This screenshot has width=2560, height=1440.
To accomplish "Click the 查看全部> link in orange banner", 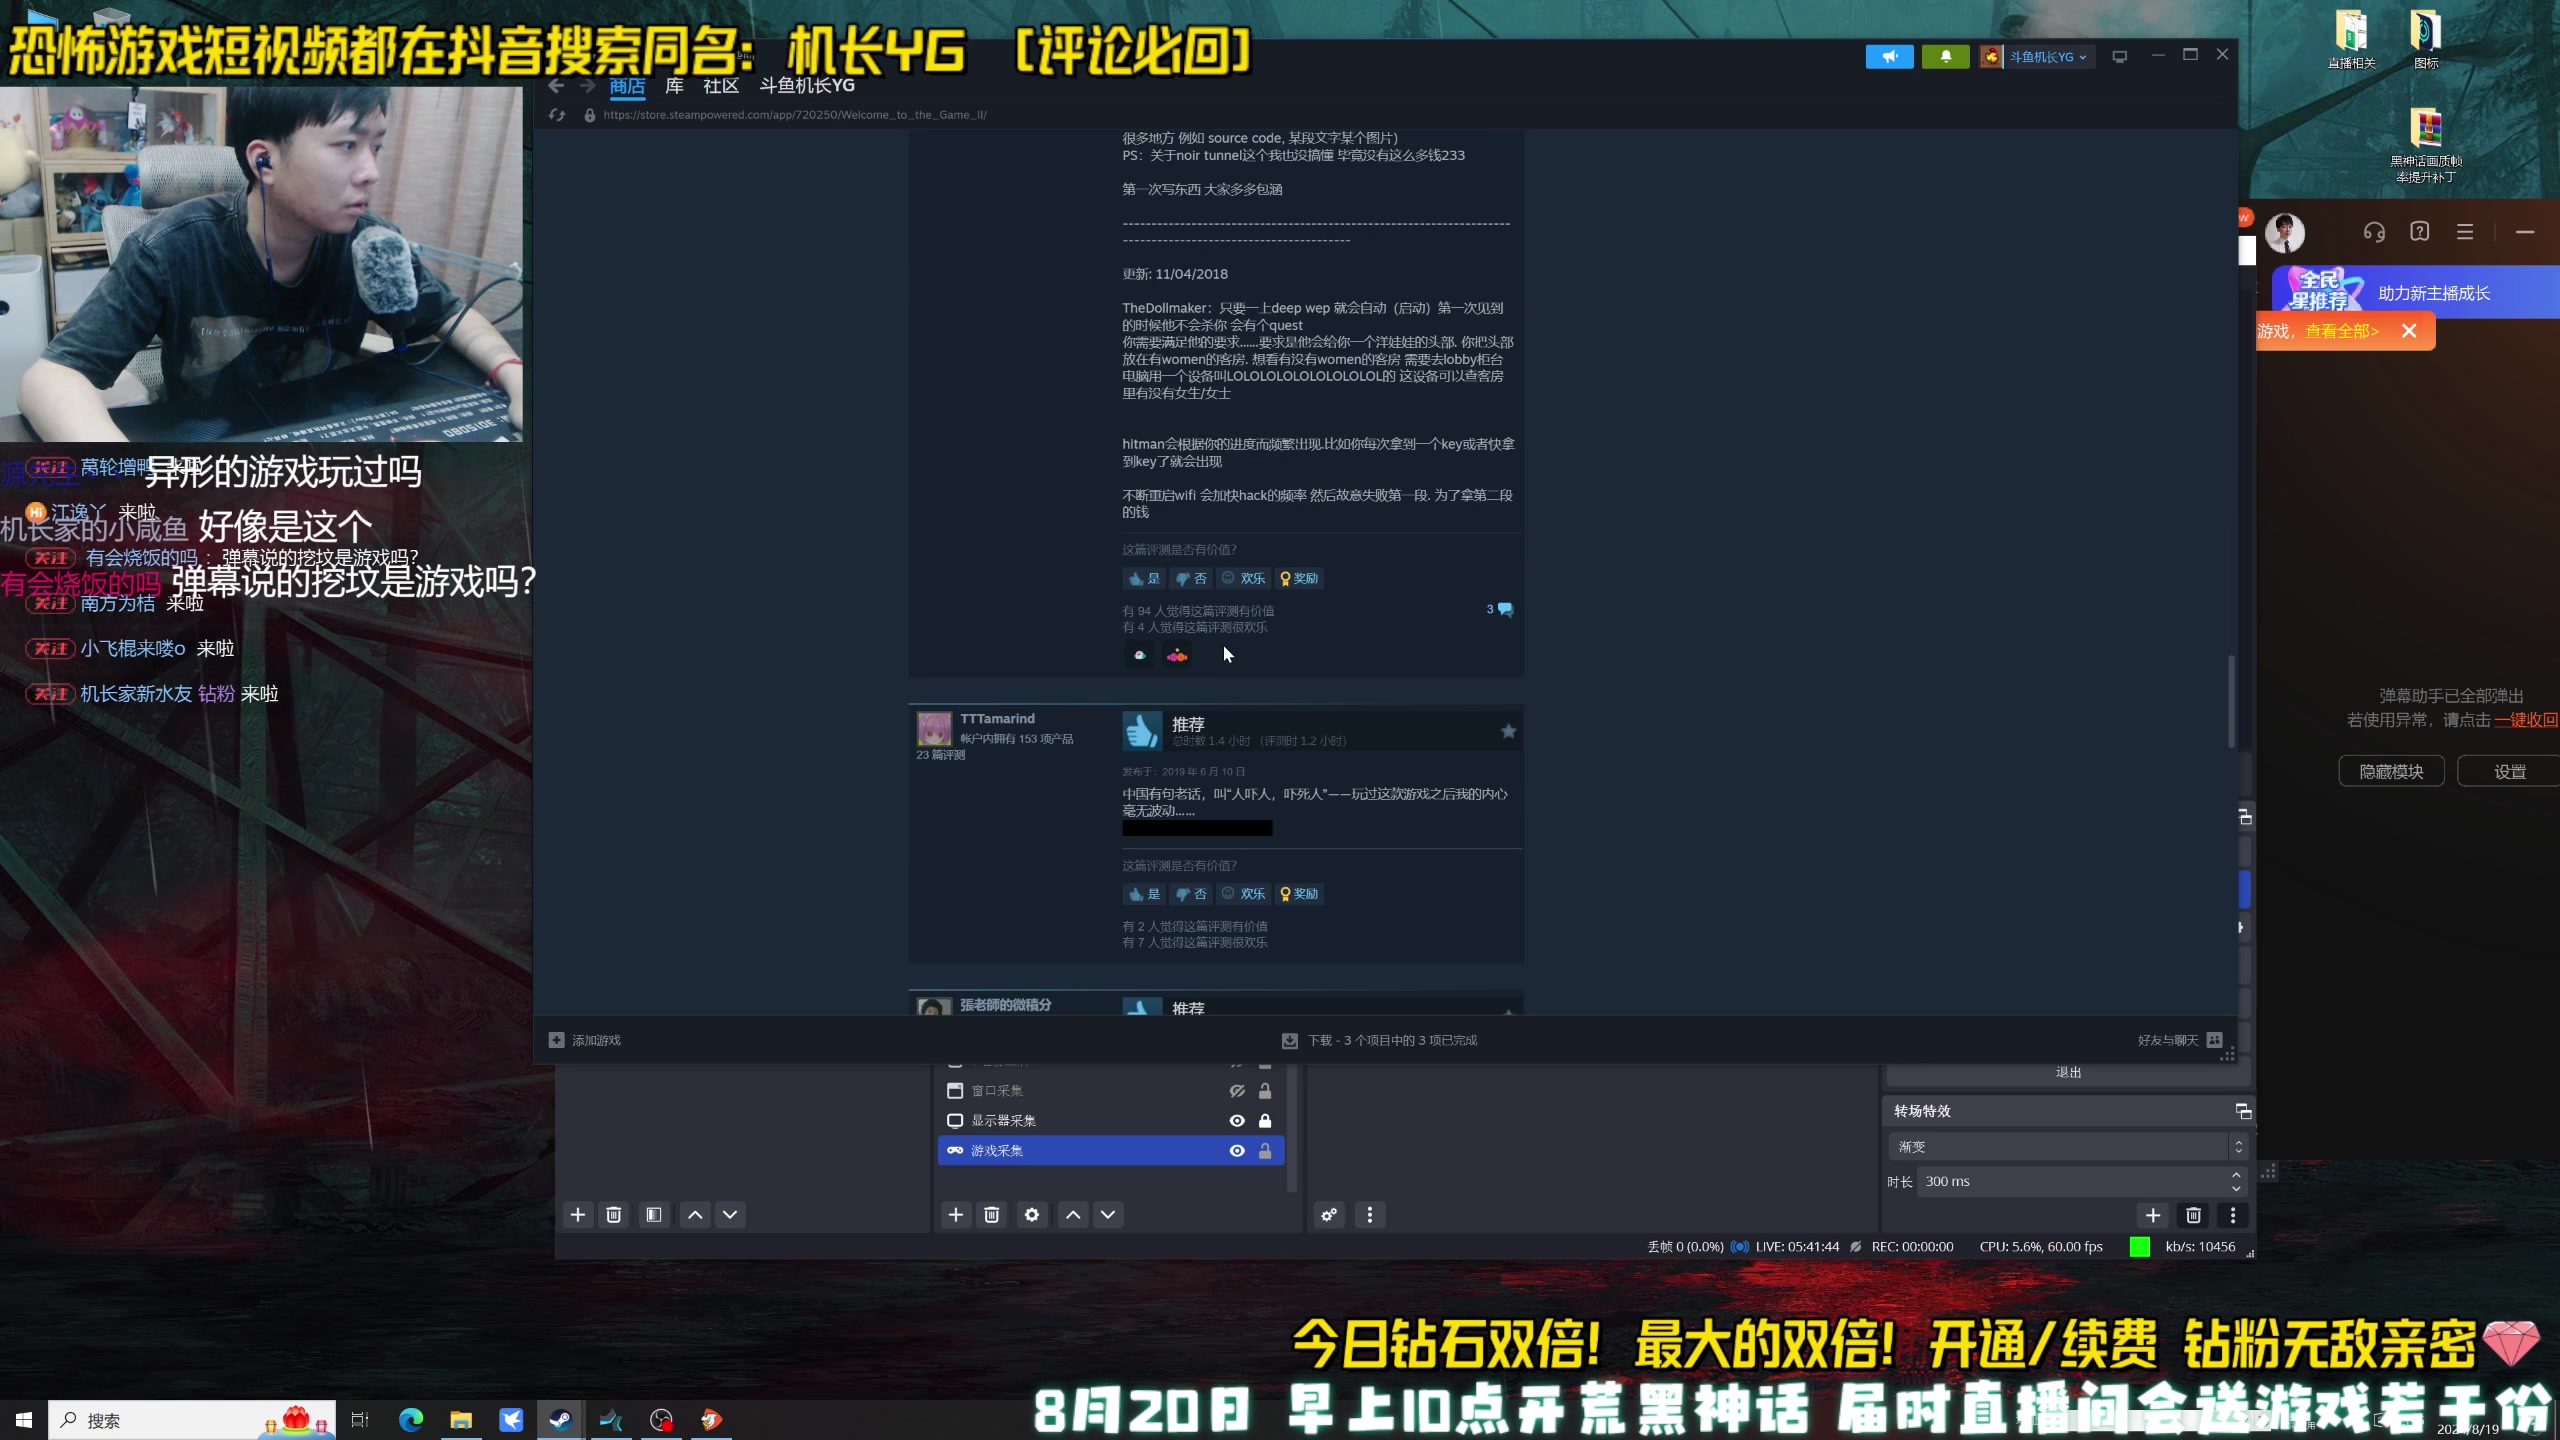I will tap(2342, 331).
